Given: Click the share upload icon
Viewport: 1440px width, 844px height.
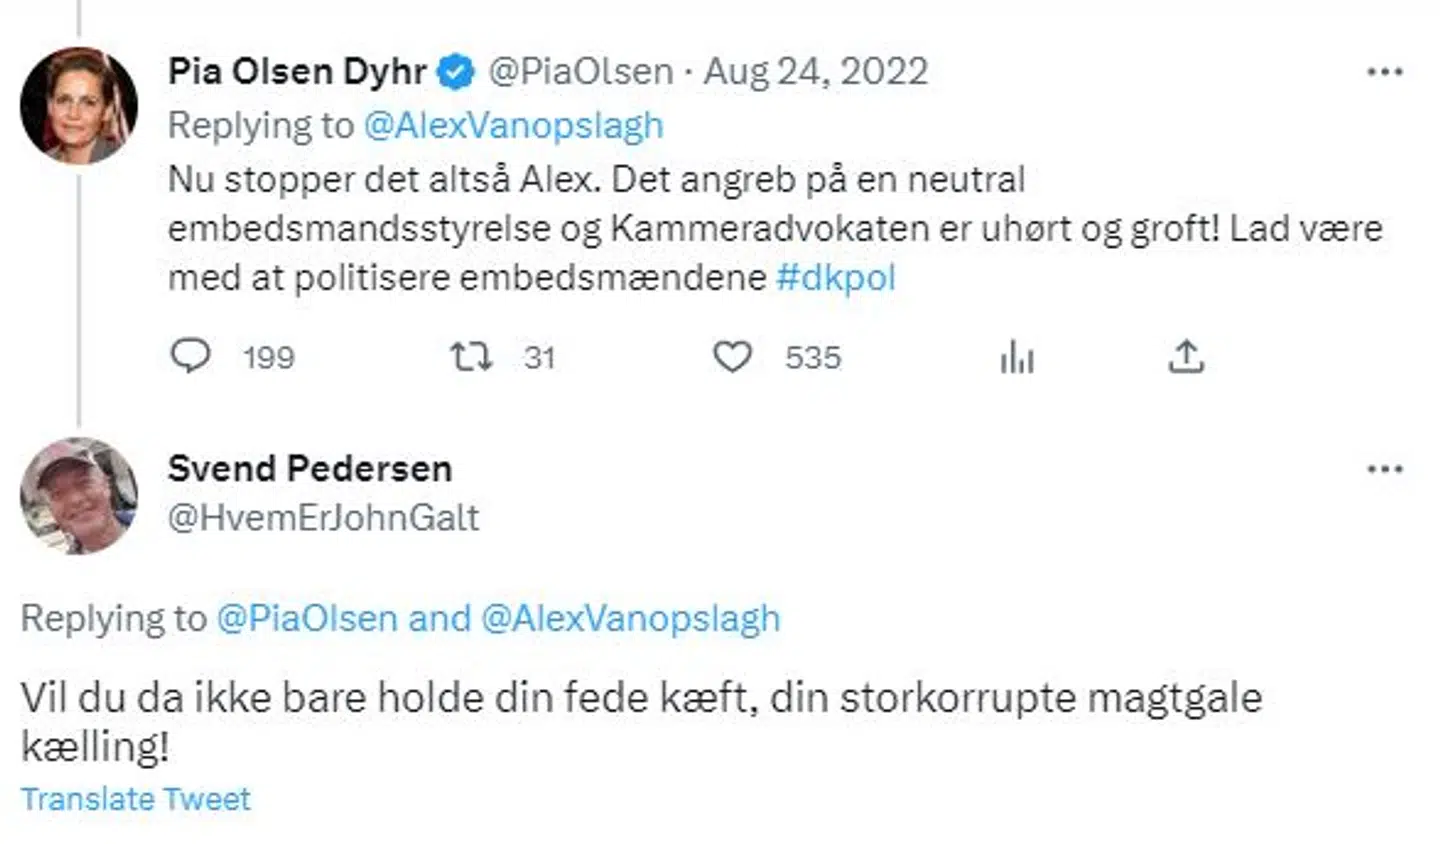Looking at the screenshot, I should tap(1186, 356).
